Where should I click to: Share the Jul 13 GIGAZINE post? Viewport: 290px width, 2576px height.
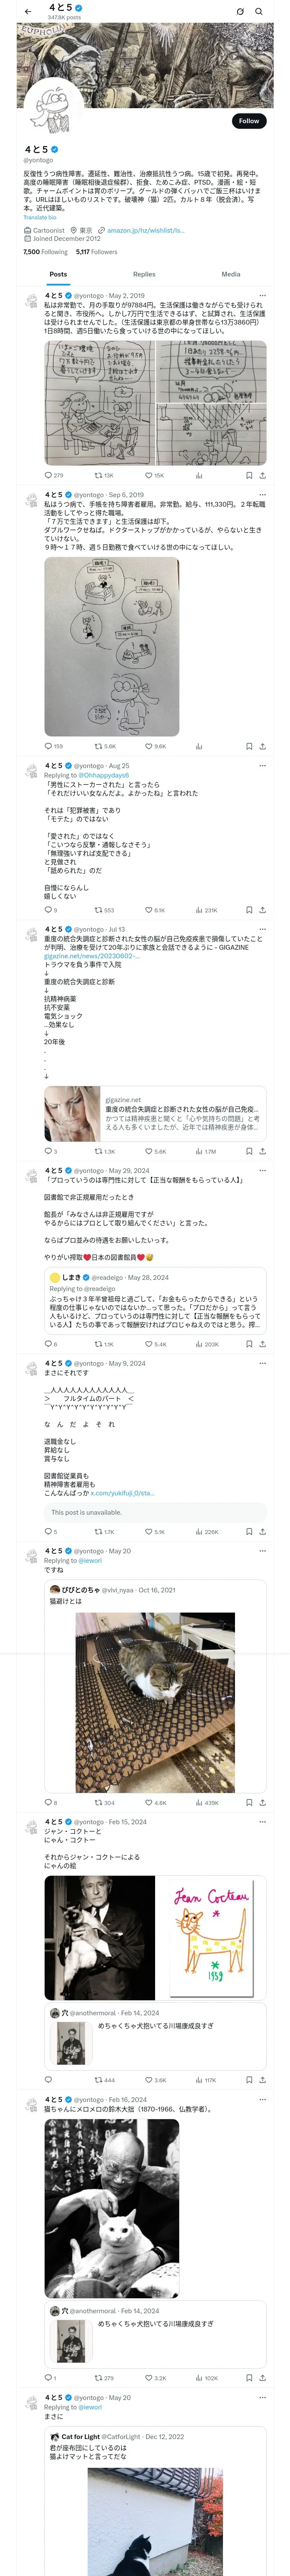click(x=262, y=1151)
